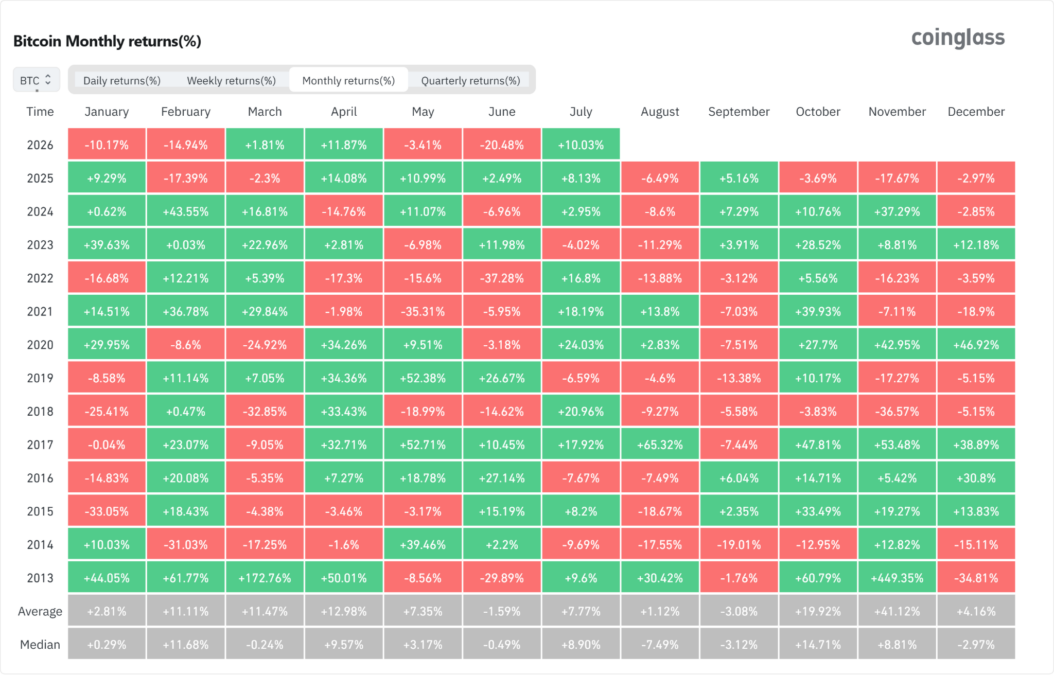Click the +11.68% median for February
The image size is (1054, 675).
pos(186,644)
